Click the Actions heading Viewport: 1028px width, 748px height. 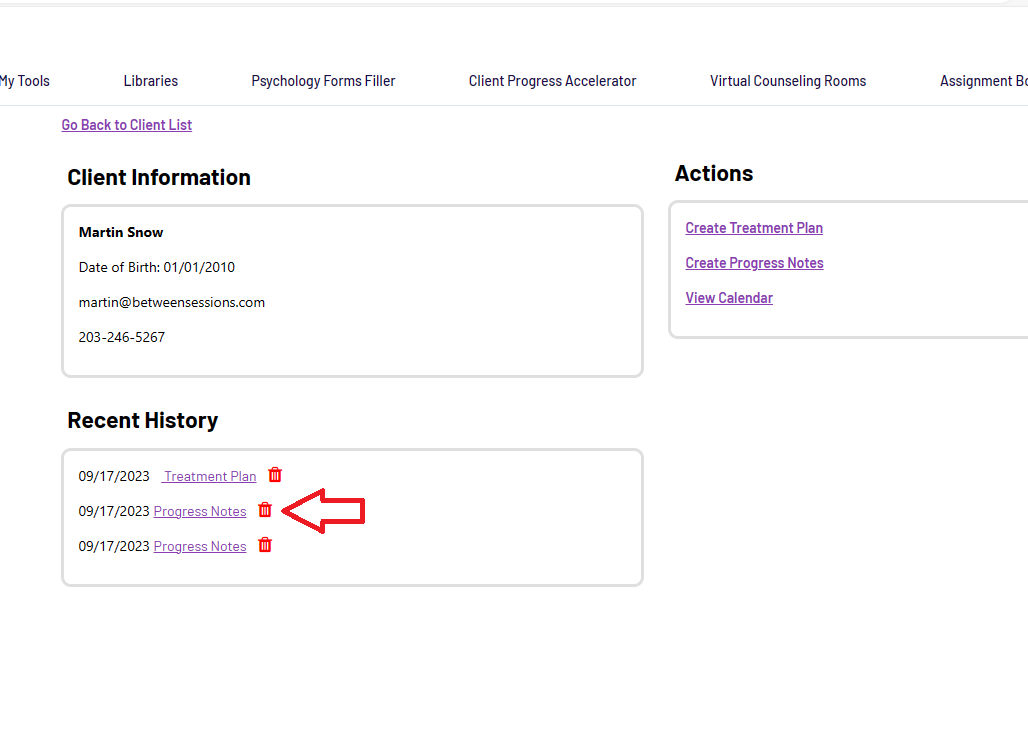click(714, 173)
